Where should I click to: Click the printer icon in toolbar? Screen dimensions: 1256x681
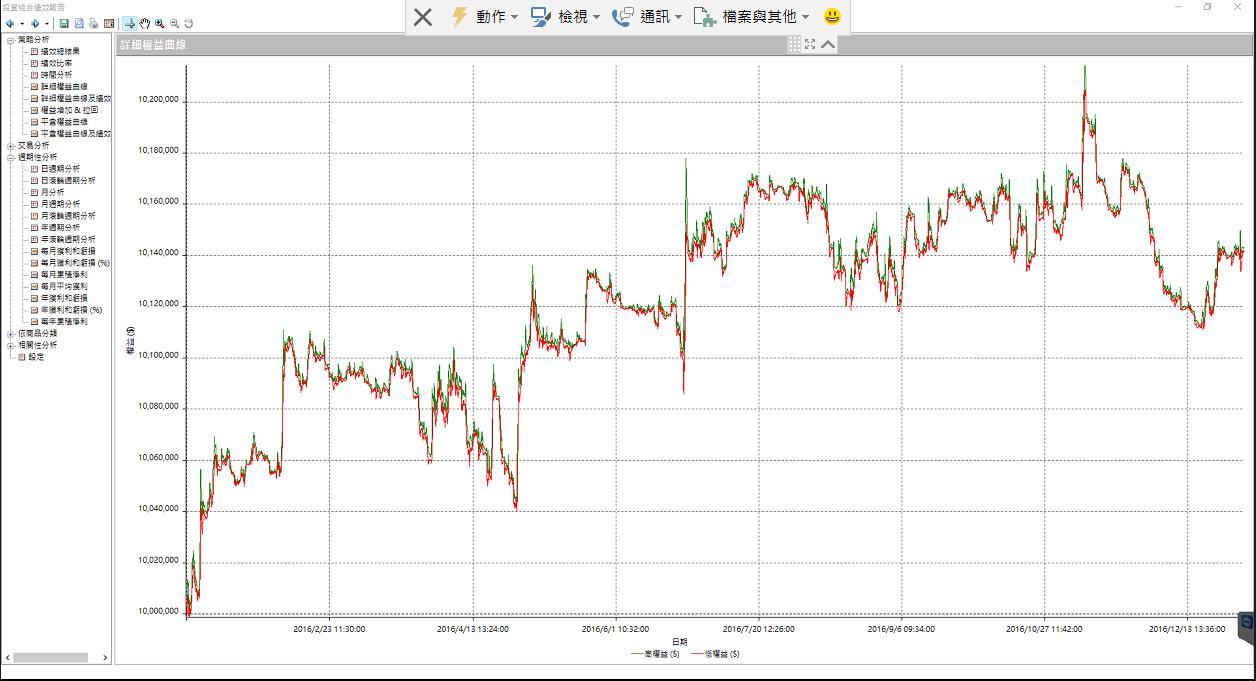[x=94, y=23]
